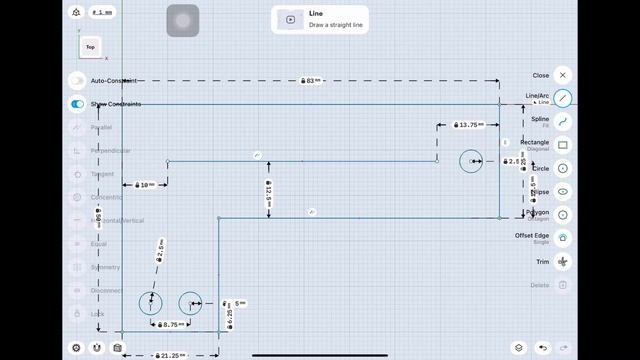Select the Ellipse tool icon
The image size is (640, 360).
click(x=562, y=191)
